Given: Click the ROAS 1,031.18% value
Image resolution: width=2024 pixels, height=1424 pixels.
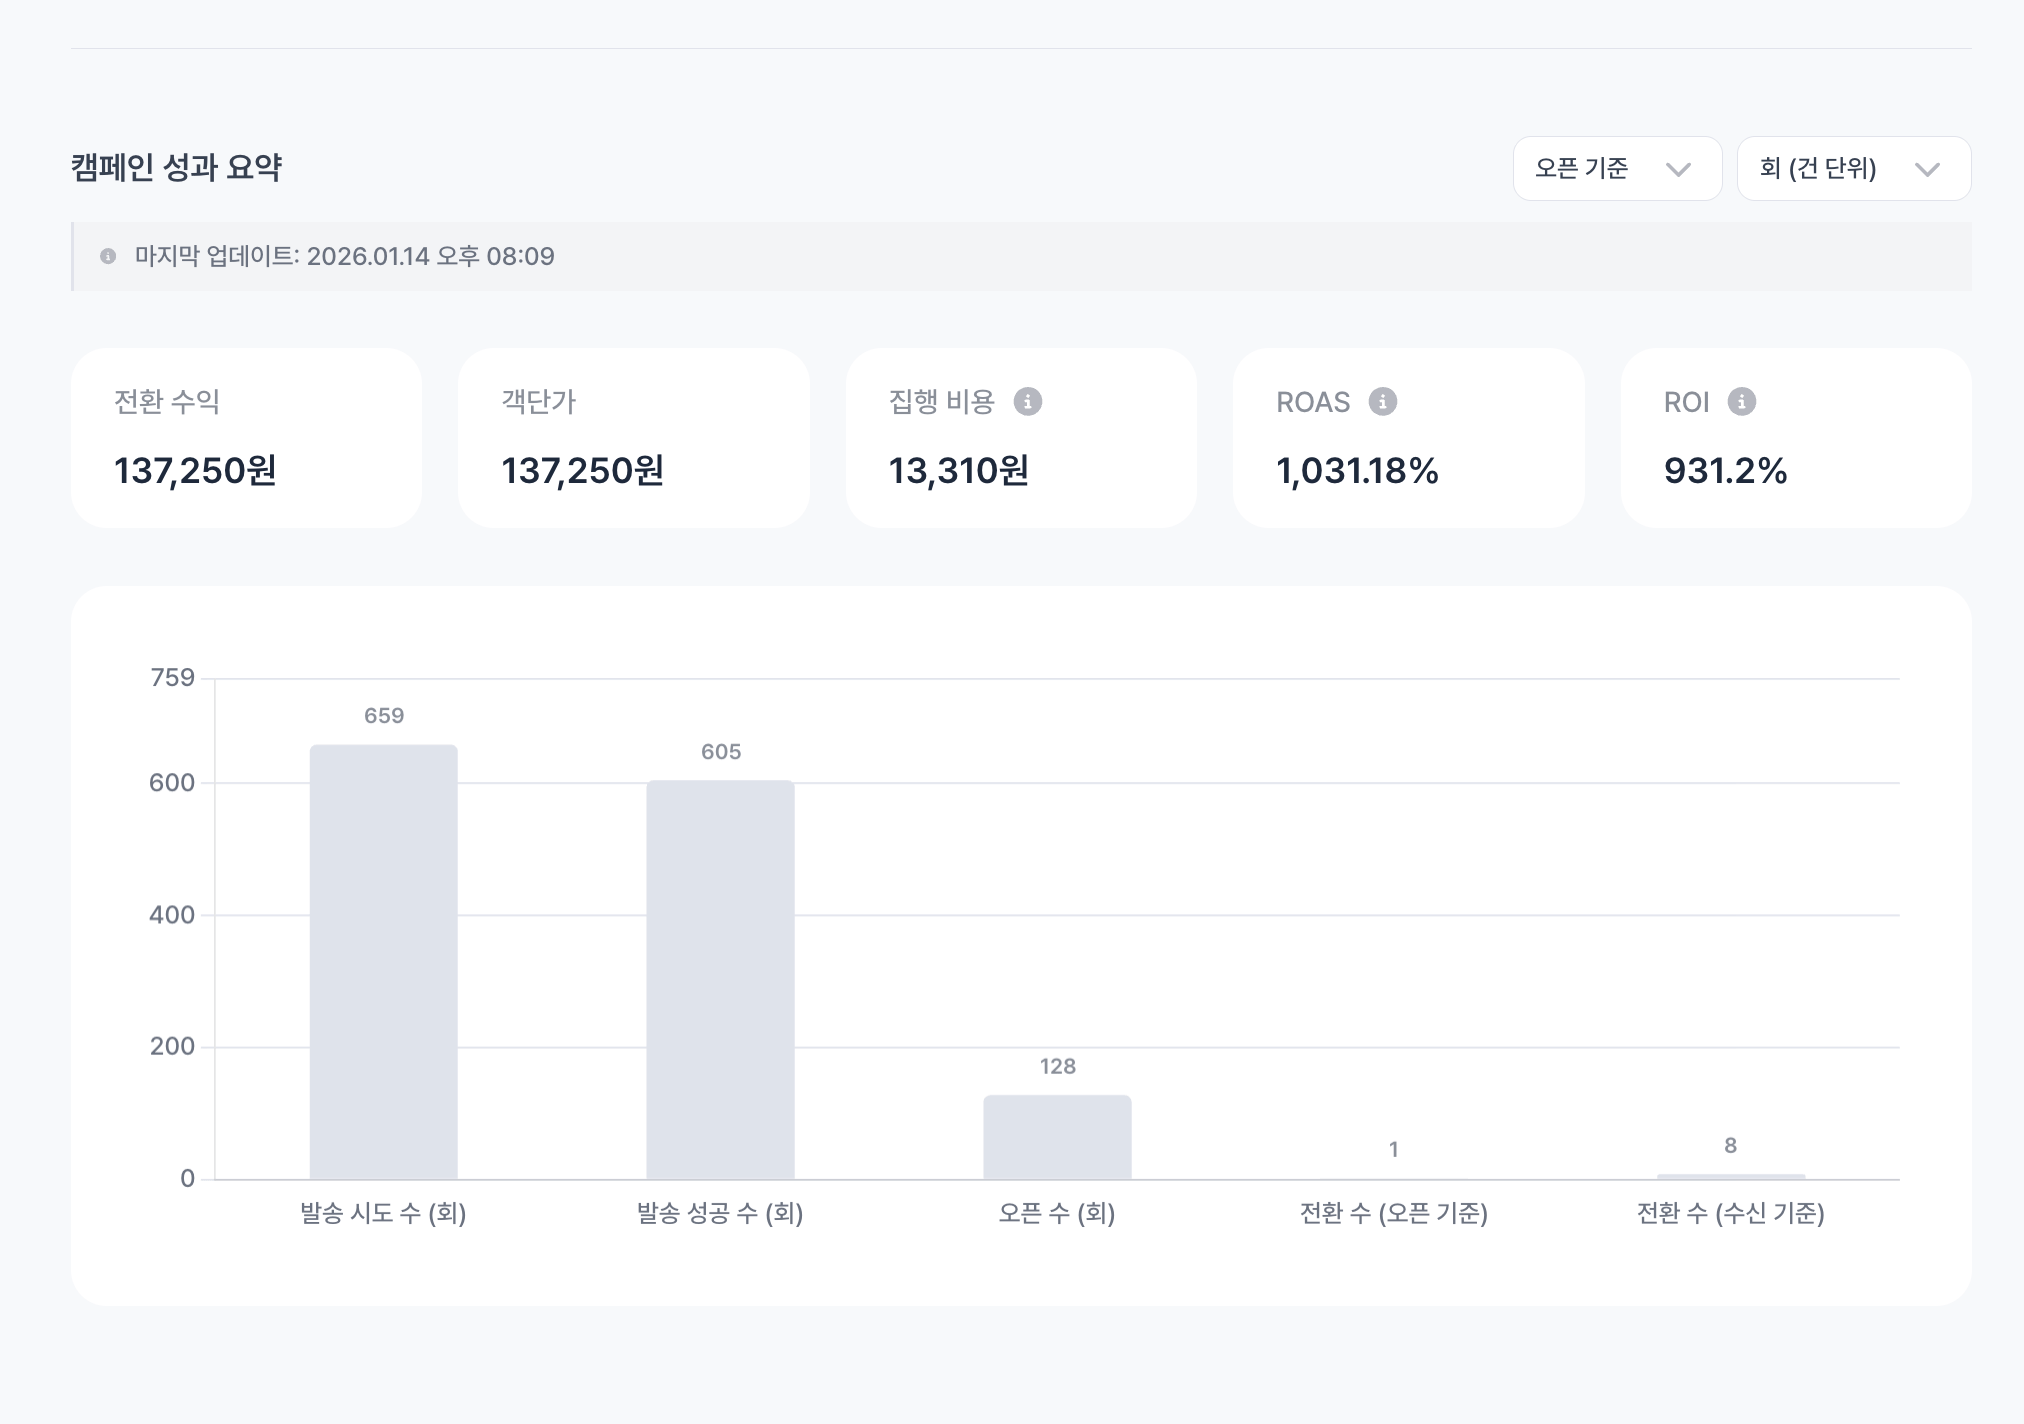Looking at the screenshot, I should [1356, 471].
